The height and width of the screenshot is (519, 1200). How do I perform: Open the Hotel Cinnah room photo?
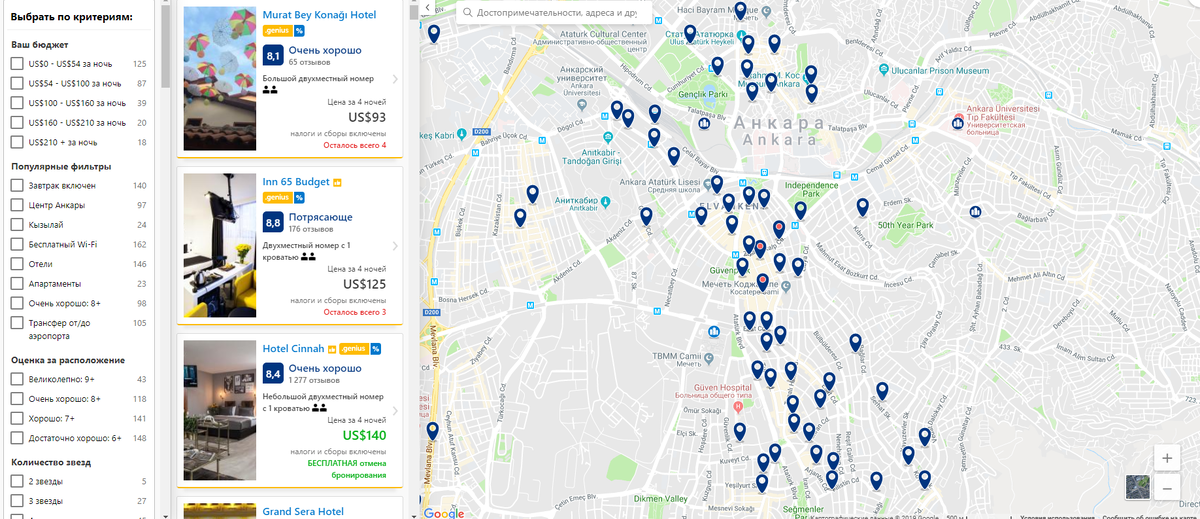tap(220, 410)
